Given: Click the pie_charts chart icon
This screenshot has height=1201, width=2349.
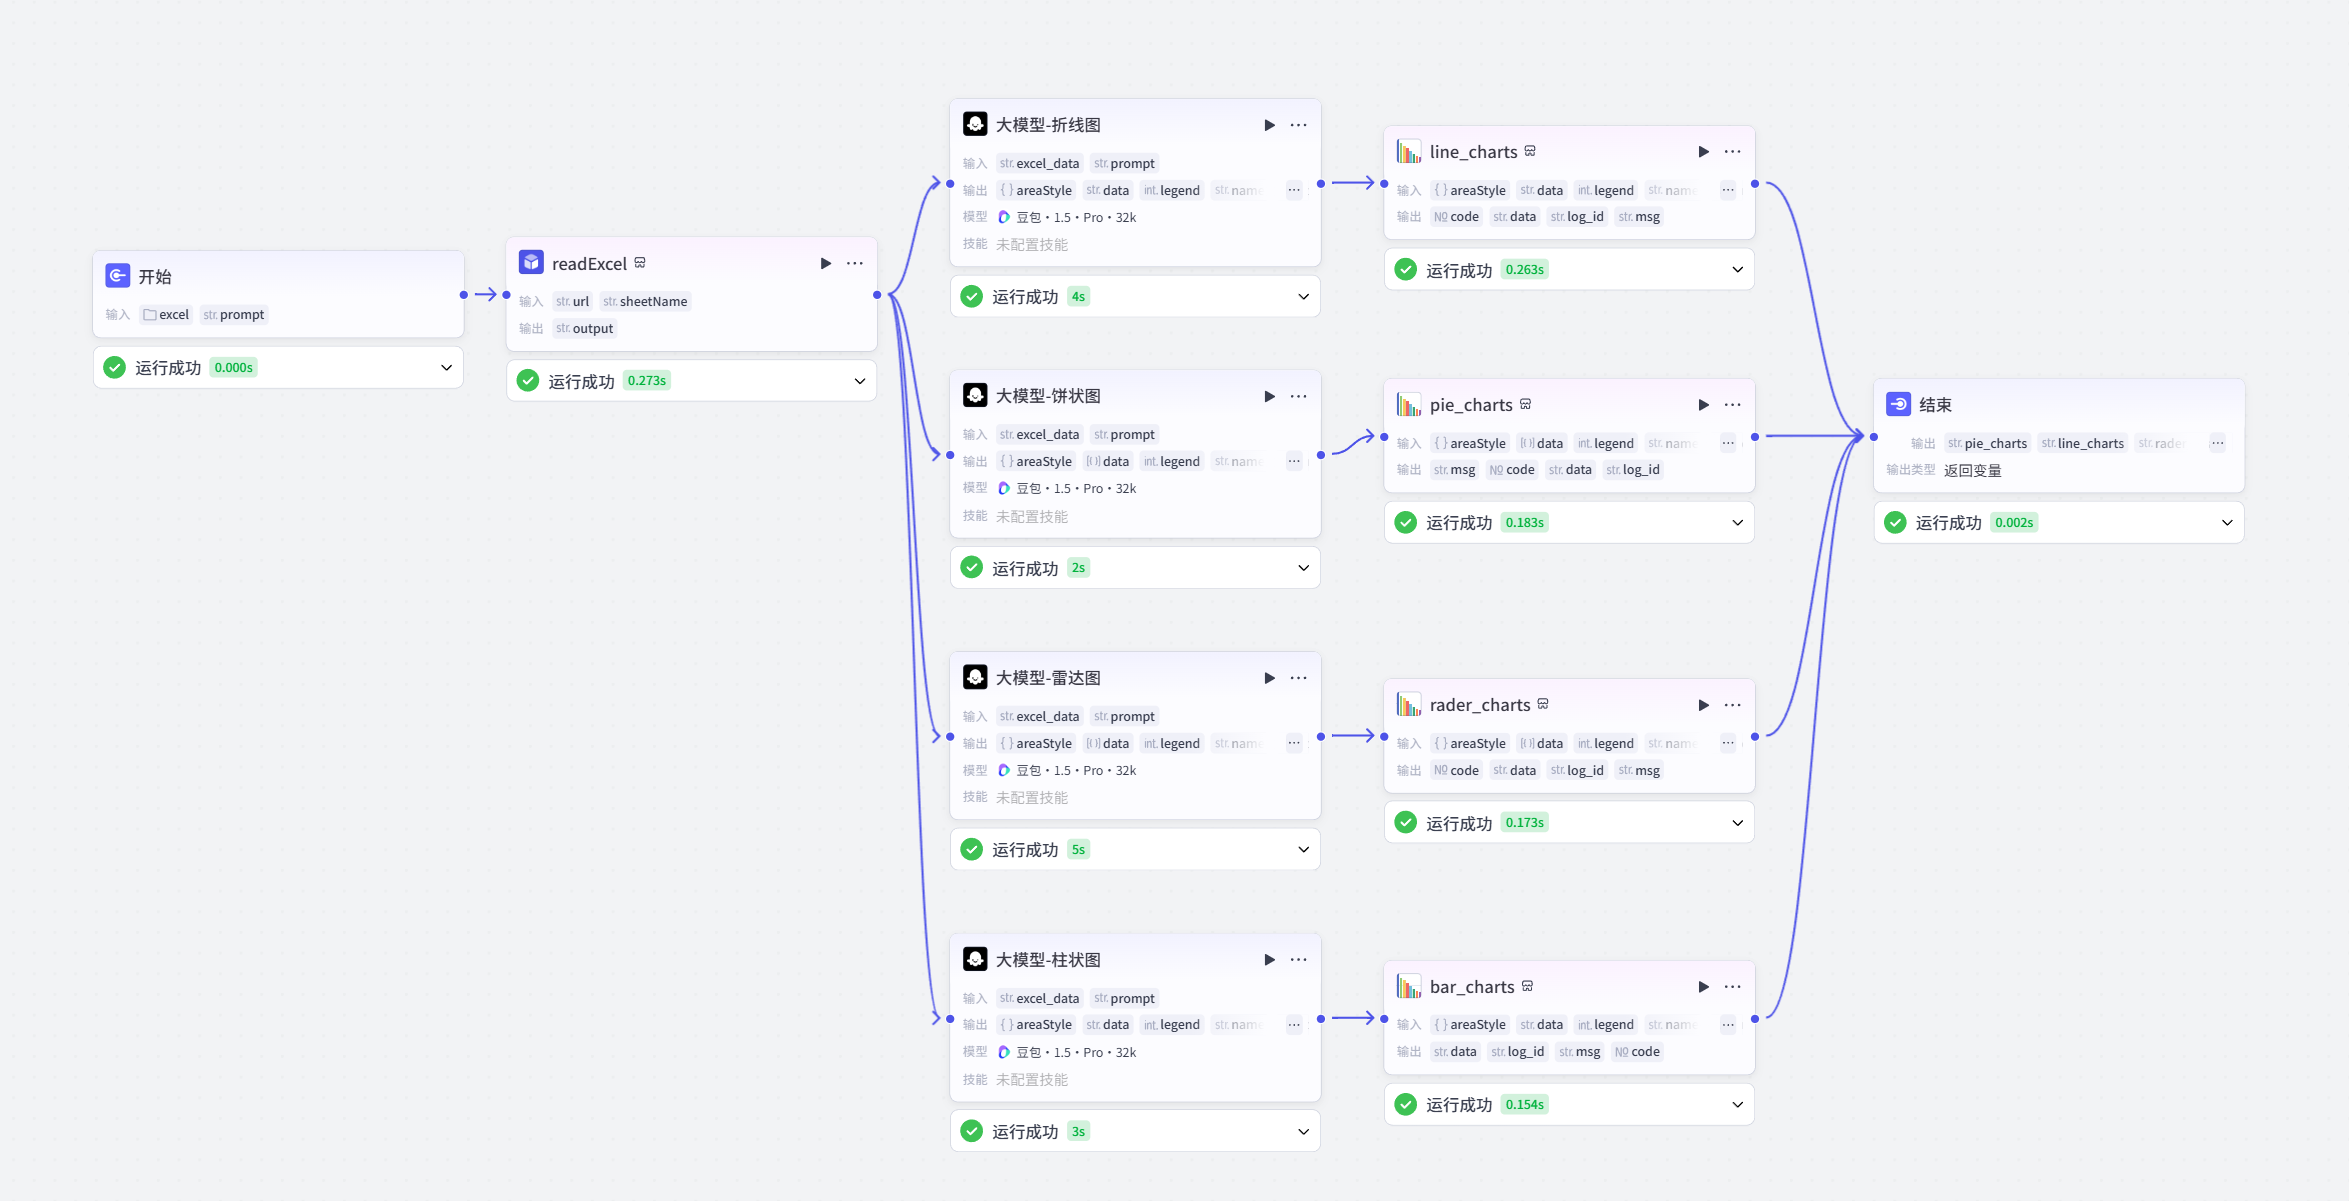Looking at the screenshot, I should pos(1408,404).
